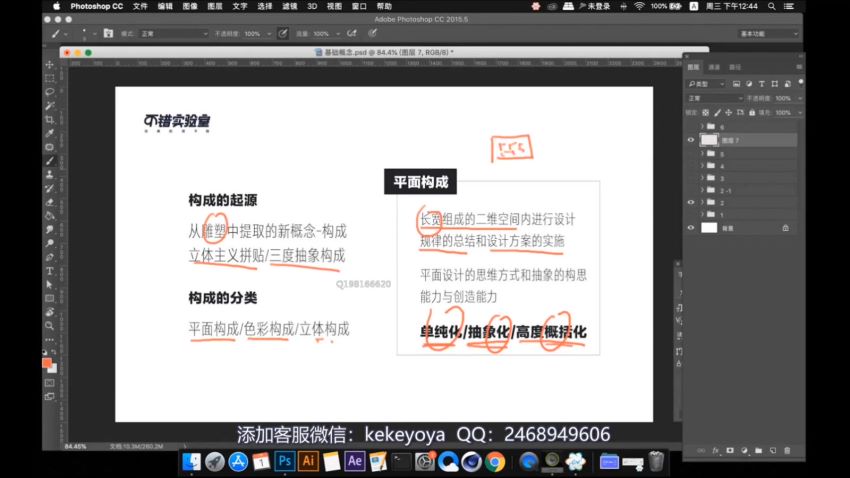Lock transparent pixels icon
The image size is (850, 478).
[705, 113]
